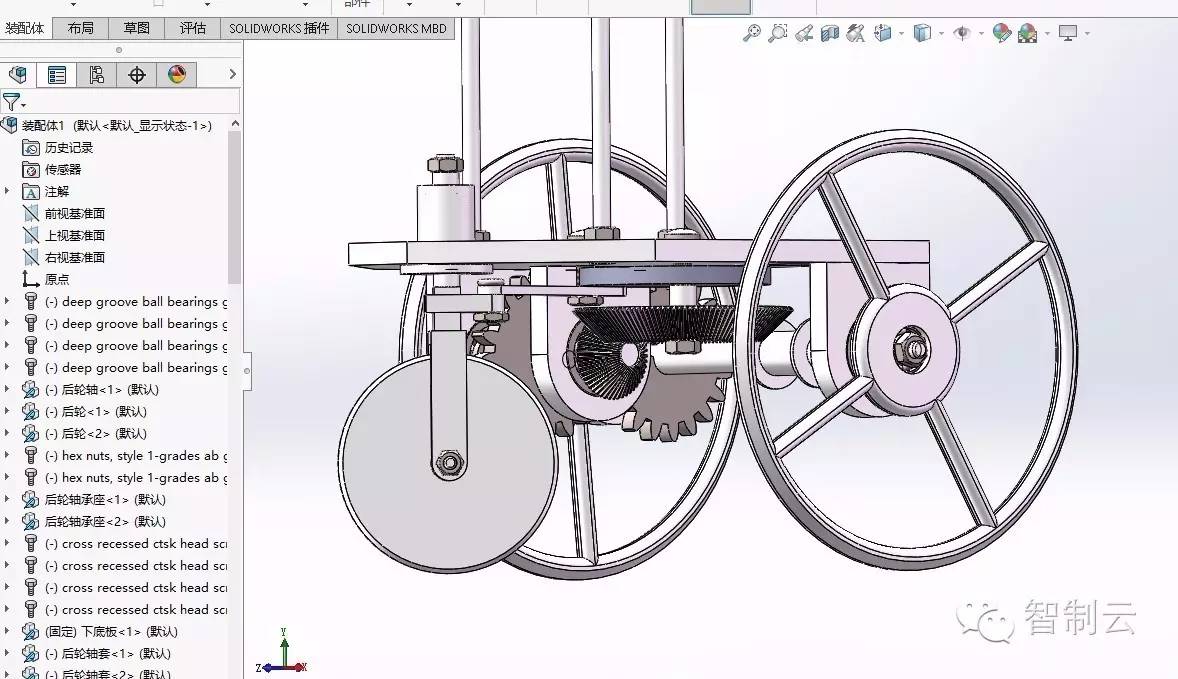Click the Hide/Show Items eye icon
The image size is (1178, 679).
coord(962,33)
